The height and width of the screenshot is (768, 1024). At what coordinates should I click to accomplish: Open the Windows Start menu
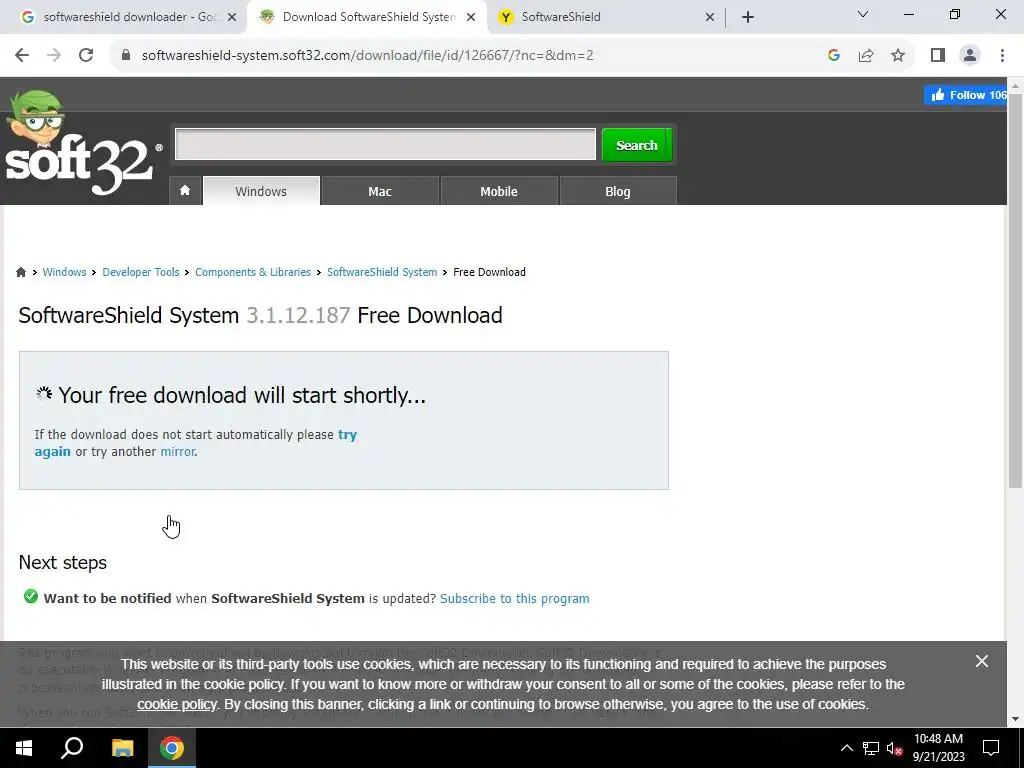[x=24, y=748]
